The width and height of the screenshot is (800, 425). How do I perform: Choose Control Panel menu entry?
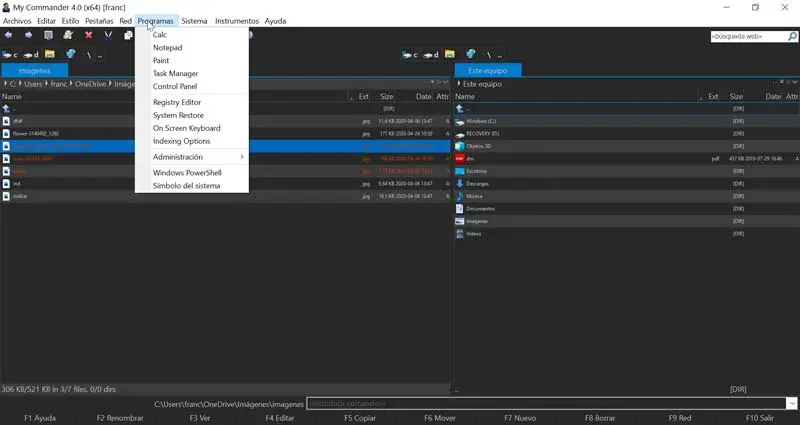point(192,86)
